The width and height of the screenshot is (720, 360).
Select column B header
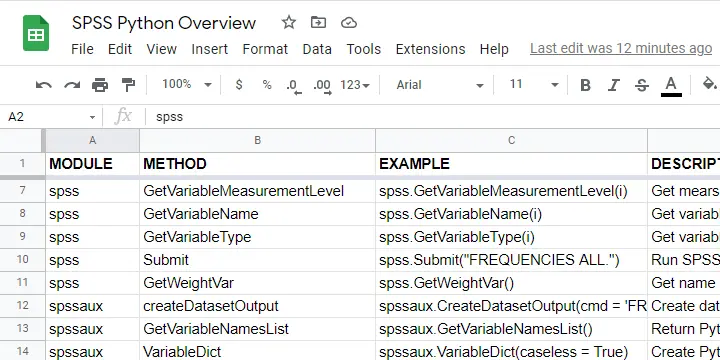click(x=257, y=141)
